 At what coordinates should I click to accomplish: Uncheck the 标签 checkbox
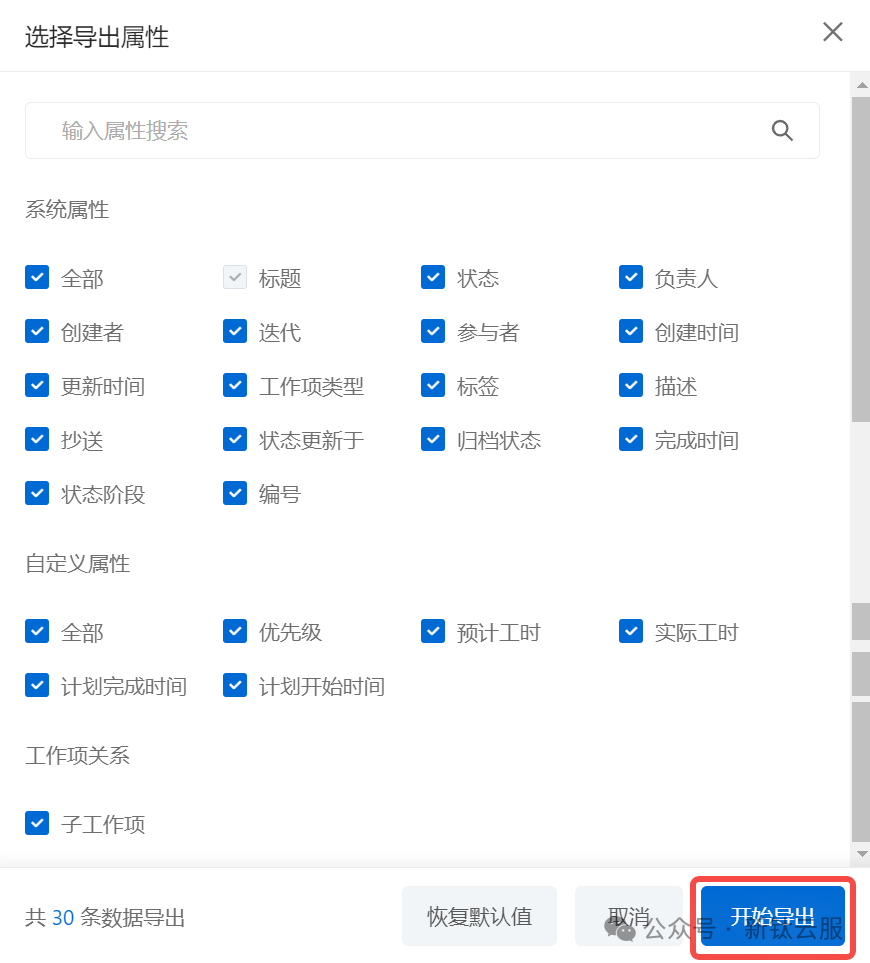[433, 386]
